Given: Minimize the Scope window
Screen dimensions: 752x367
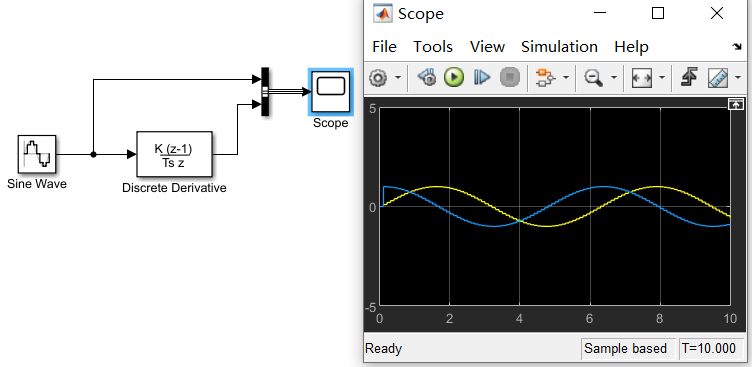Looking at the screenshot, I should click(600, 13).
